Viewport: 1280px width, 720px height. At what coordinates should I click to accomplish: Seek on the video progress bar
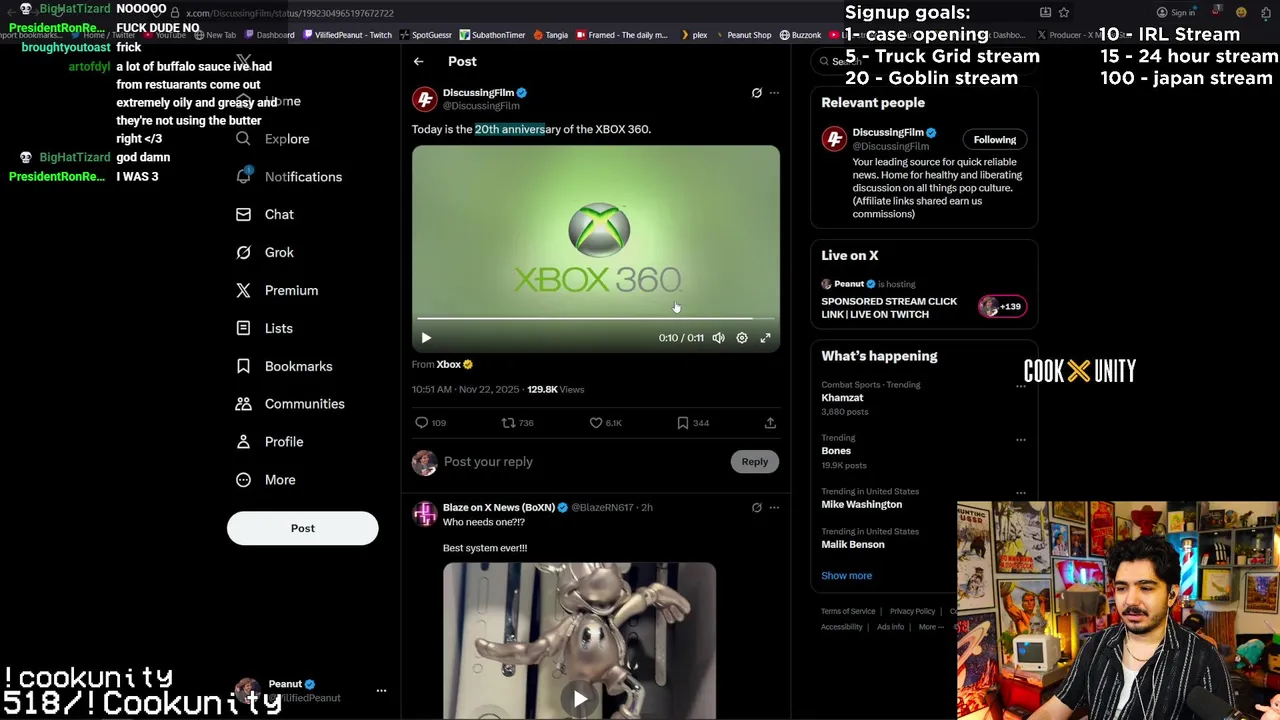pyautogui.click(x=596, y=319)
